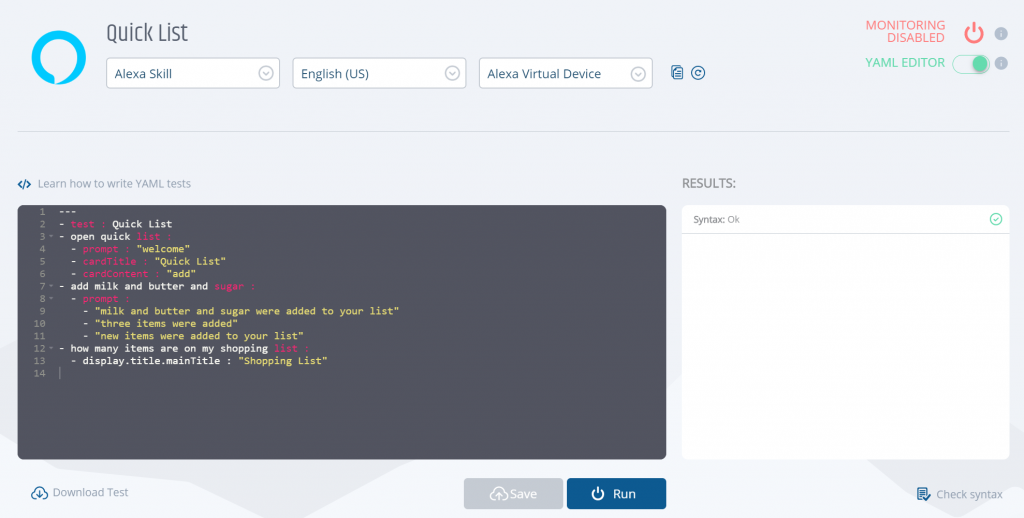Click the code icon beside Learn YAML tests
This screenshot has width=1024, height=518.
[24, 184]
